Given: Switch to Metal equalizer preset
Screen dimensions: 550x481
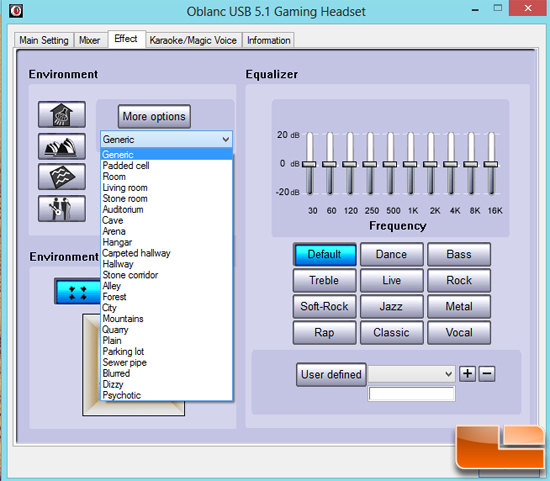Looking at the screenshot, I should point(459,306).
